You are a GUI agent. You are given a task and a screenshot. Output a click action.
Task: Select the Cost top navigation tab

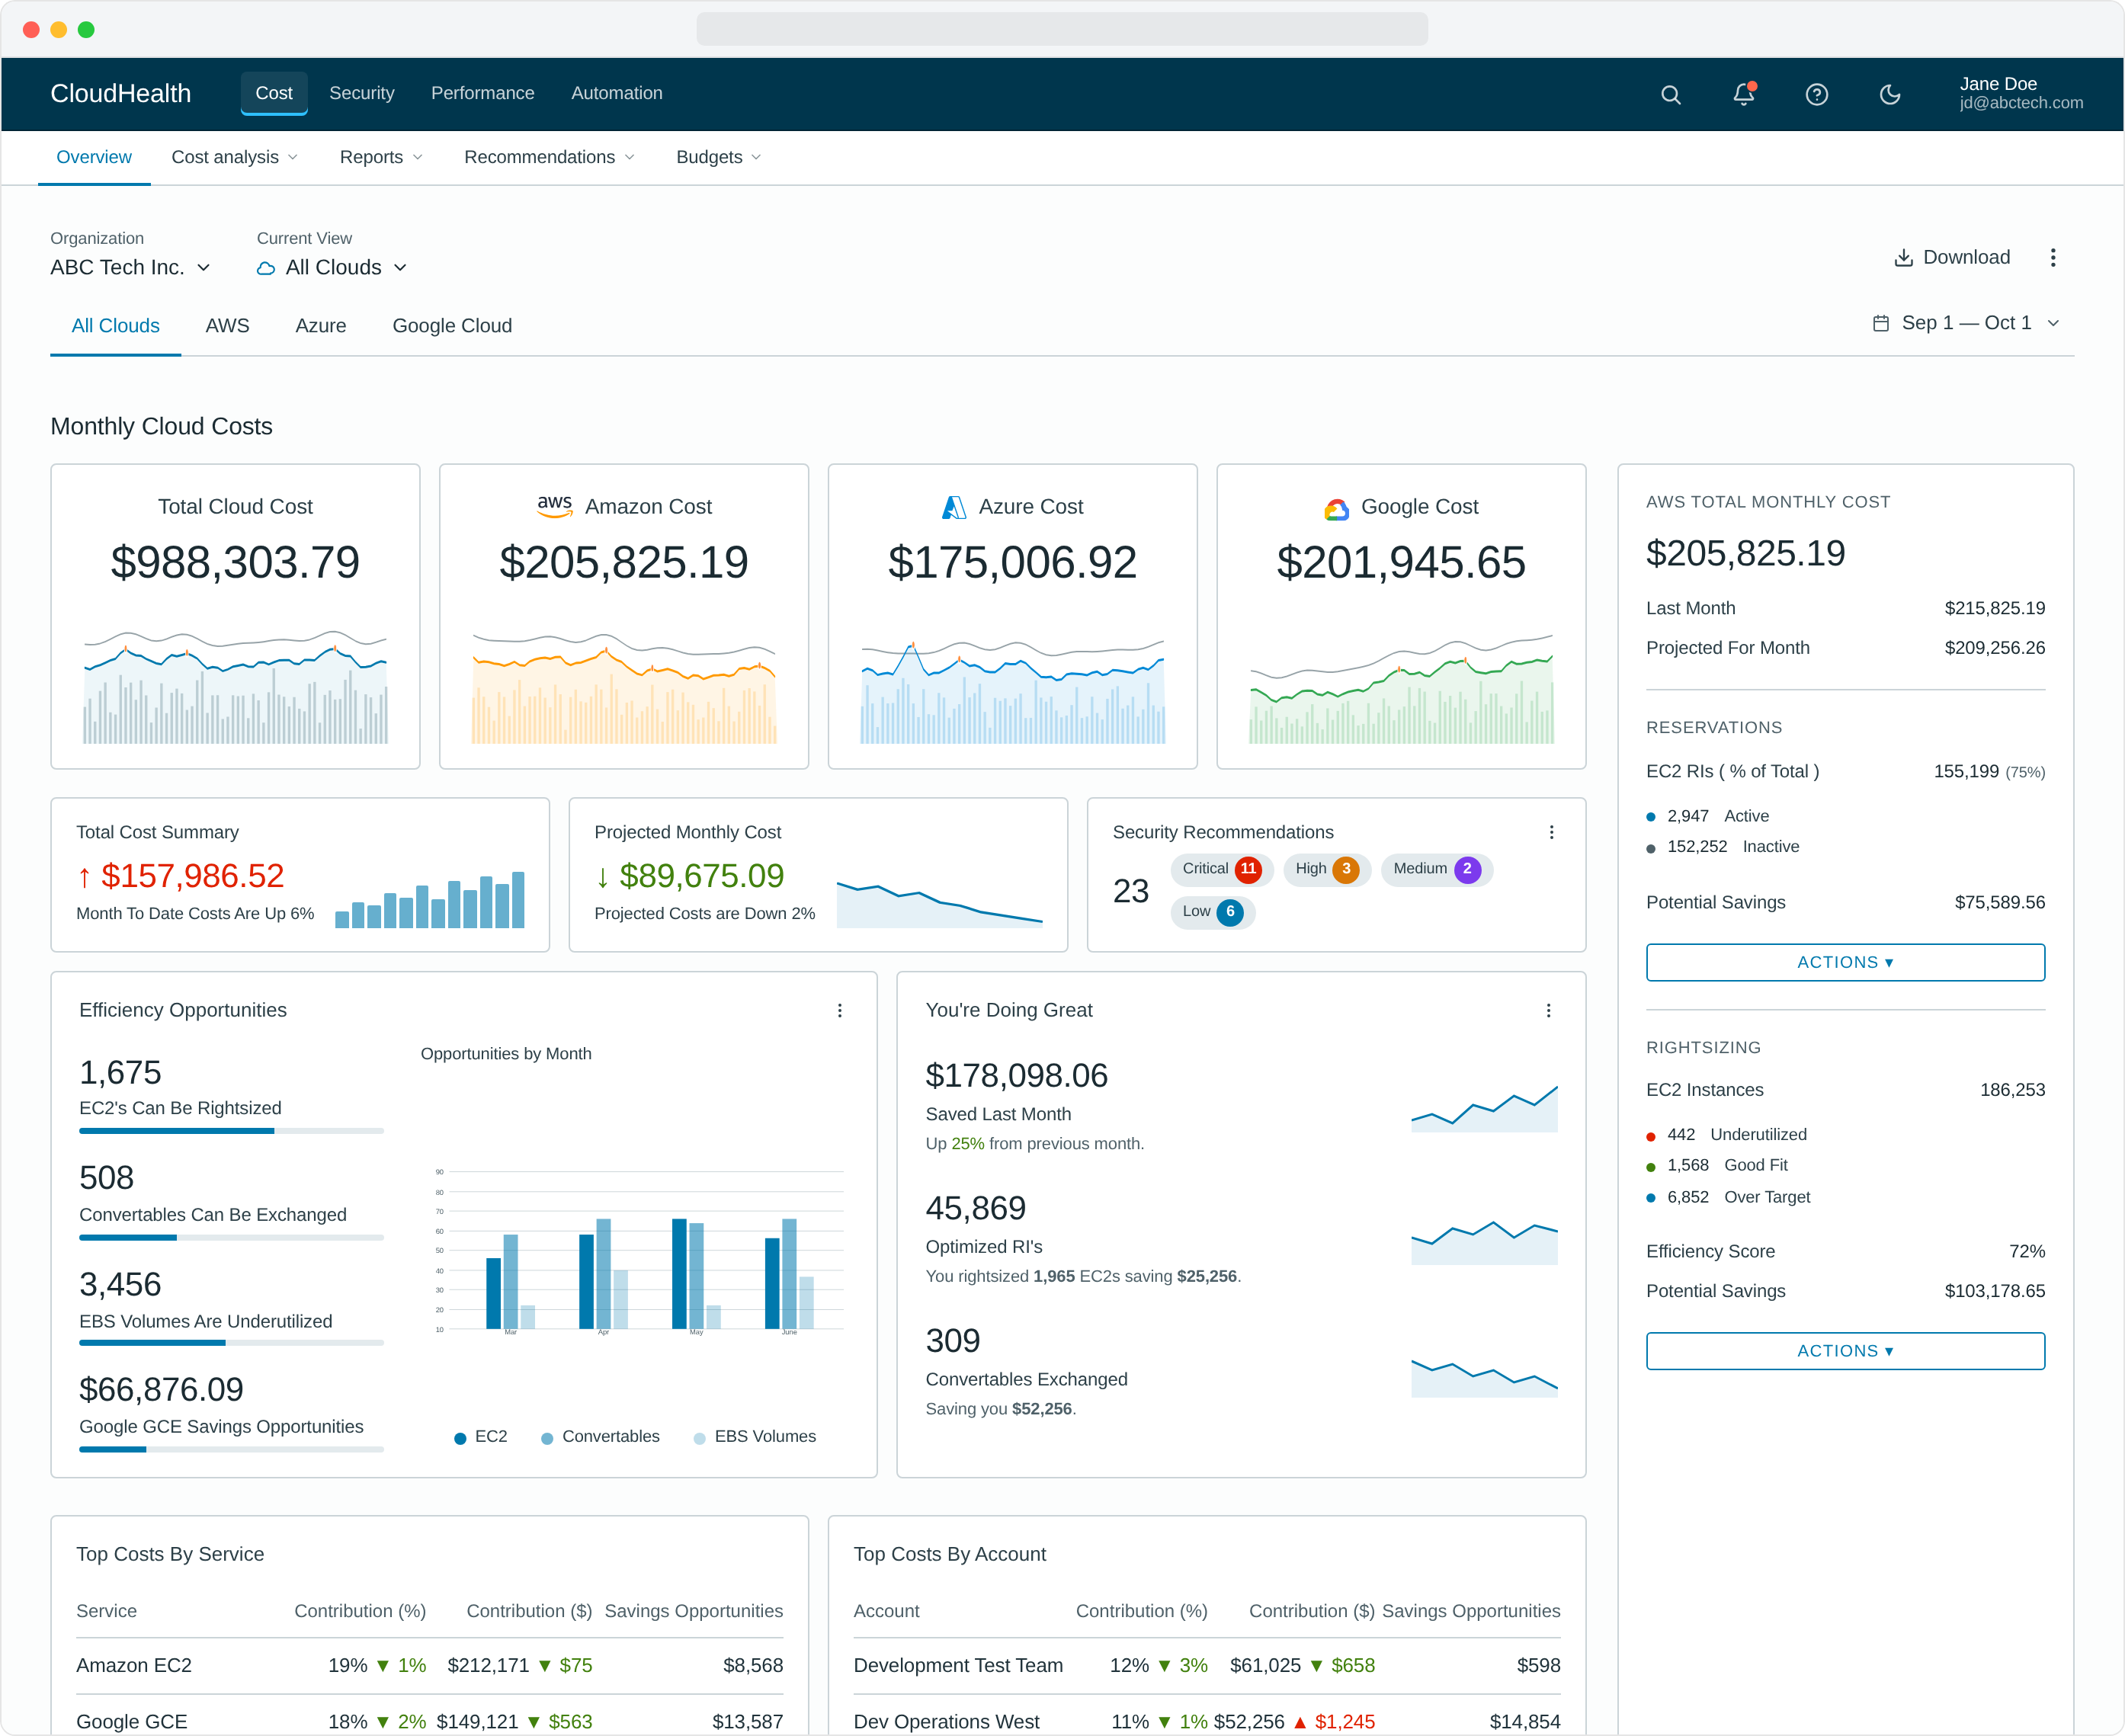pos(274,93)
